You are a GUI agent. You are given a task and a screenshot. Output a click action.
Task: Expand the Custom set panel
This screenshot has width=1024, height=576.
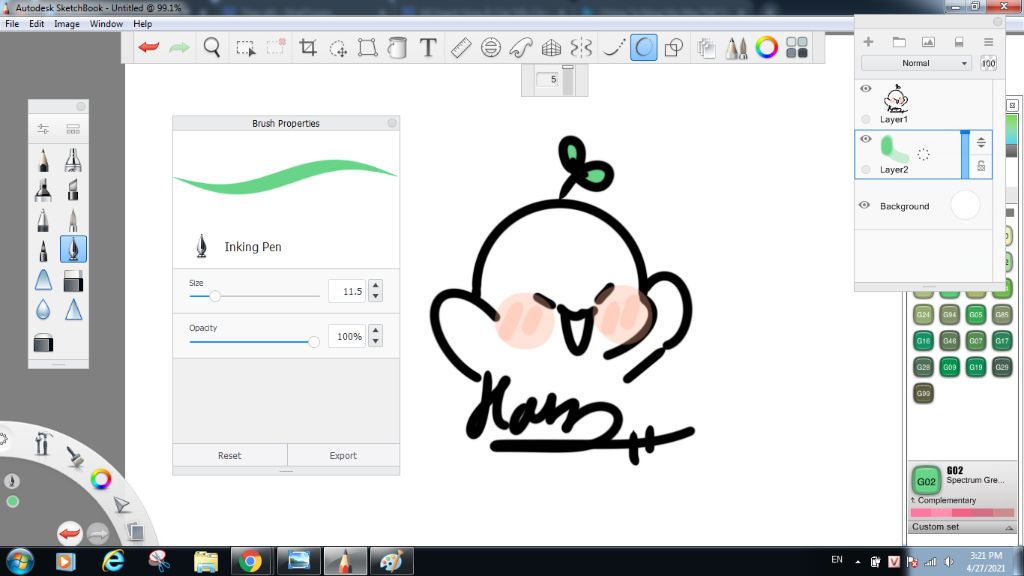coord(1009,527)
